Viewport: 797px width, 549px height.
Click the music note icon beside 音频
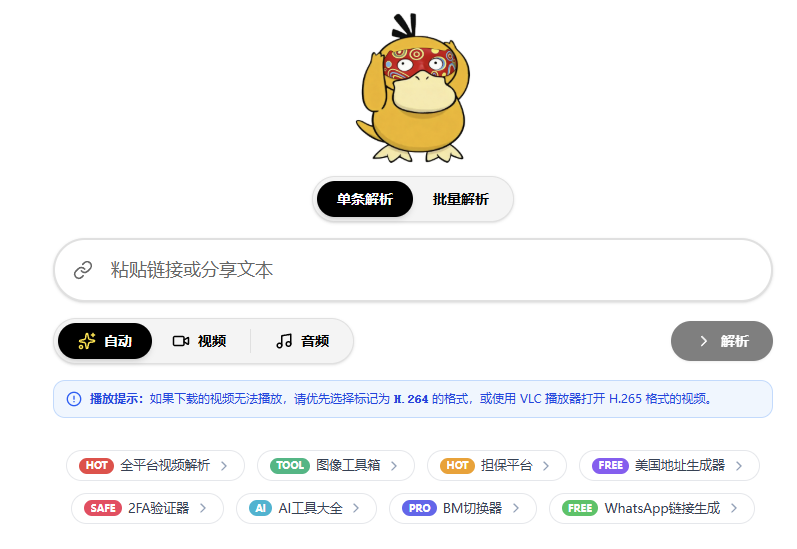click(x=284, y=341)
